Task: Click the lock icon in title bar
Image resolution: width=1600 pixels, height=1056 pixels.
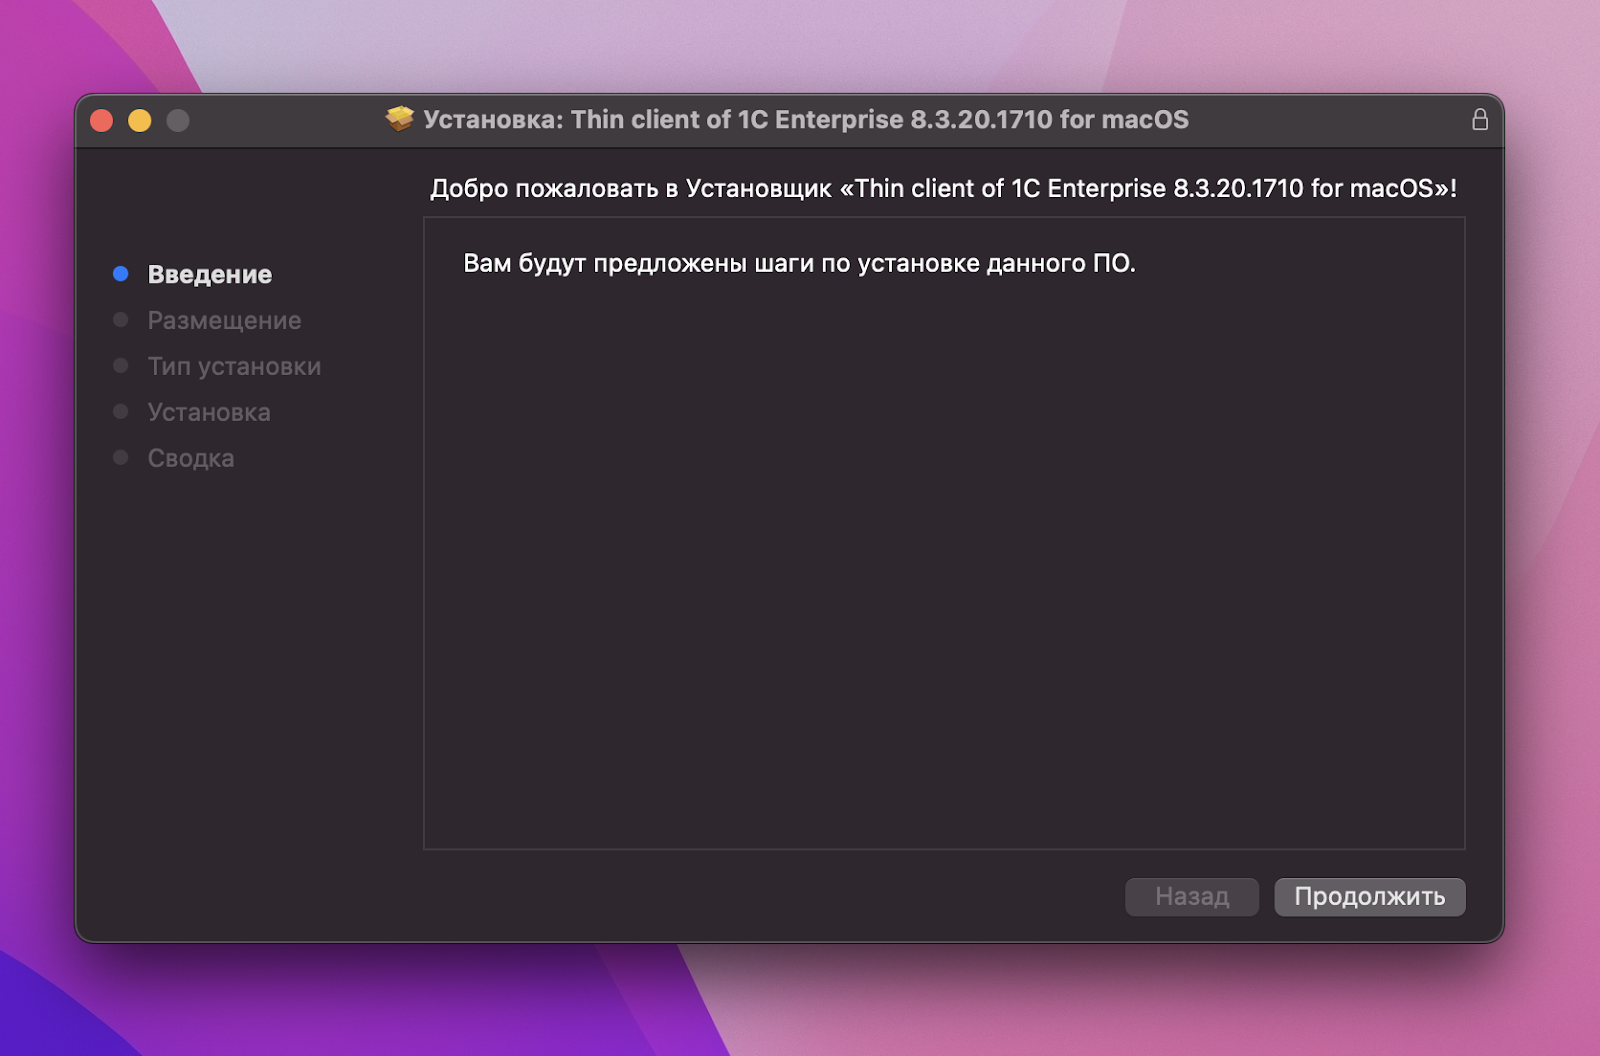Action: pos(1480,120)
